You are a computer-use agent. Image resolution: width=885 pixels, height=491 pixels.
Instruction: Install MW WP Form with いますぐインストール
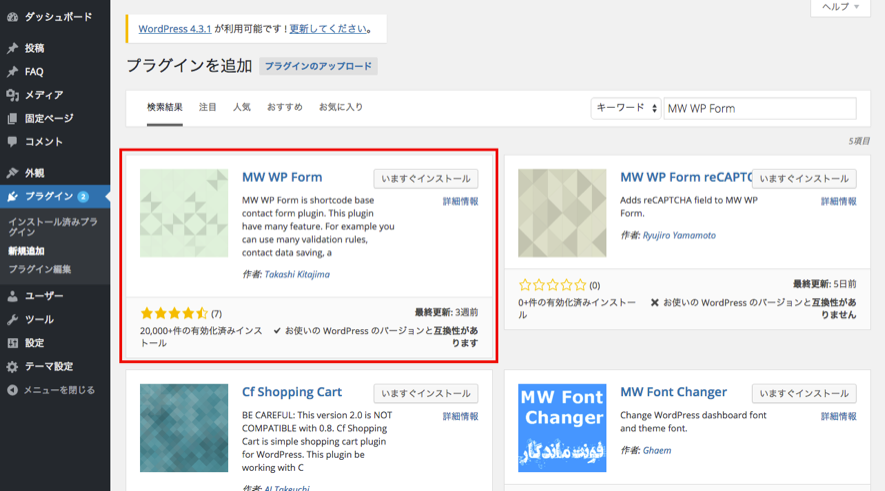[x=426, y=179]
